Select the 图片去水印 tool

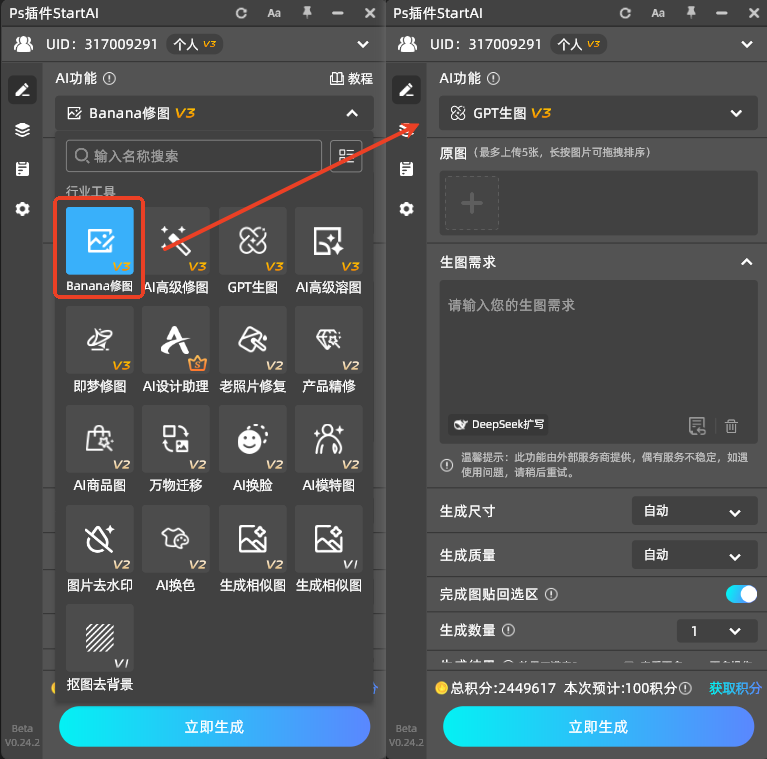[x=100, y=538]
